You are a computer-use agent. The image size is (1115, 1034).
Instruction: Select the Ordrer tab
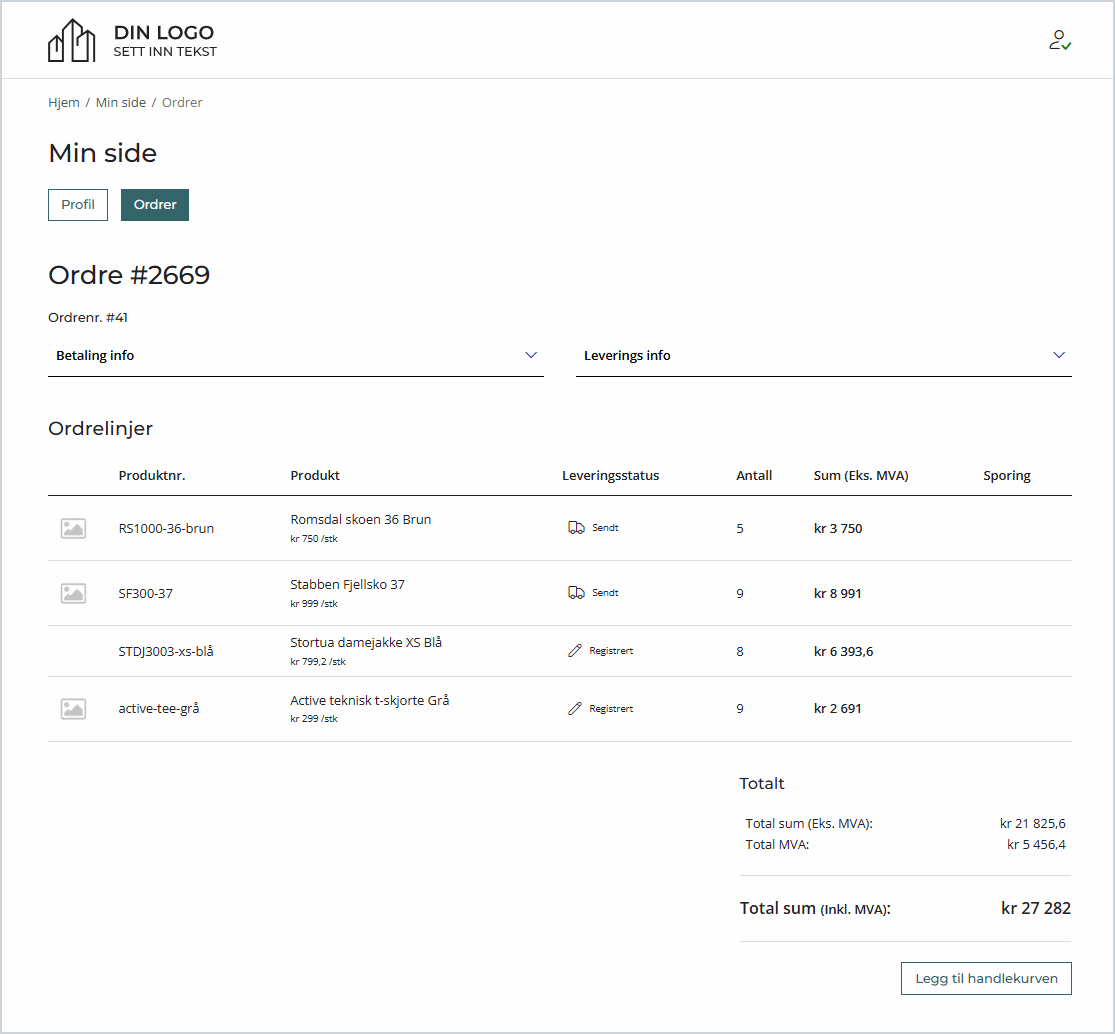tap(155, 205)
